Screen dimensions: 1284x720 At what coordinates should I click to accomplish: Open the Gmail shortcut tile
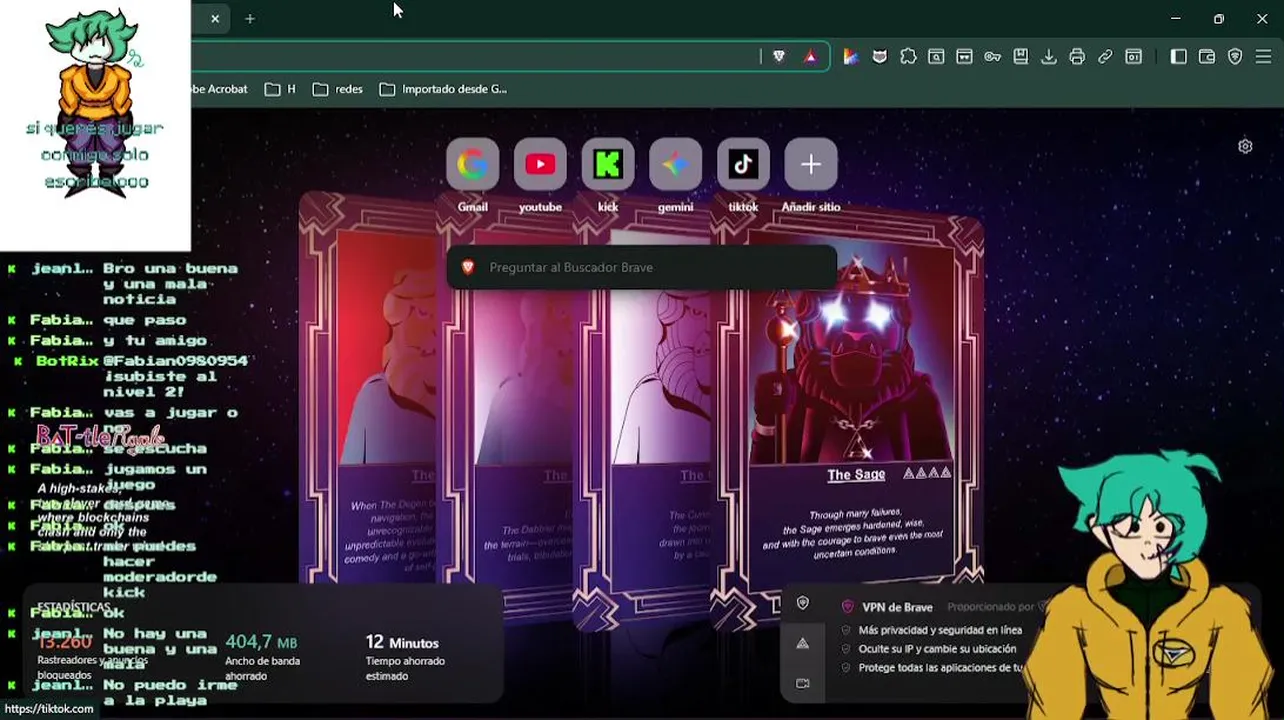tap(472, 165)
